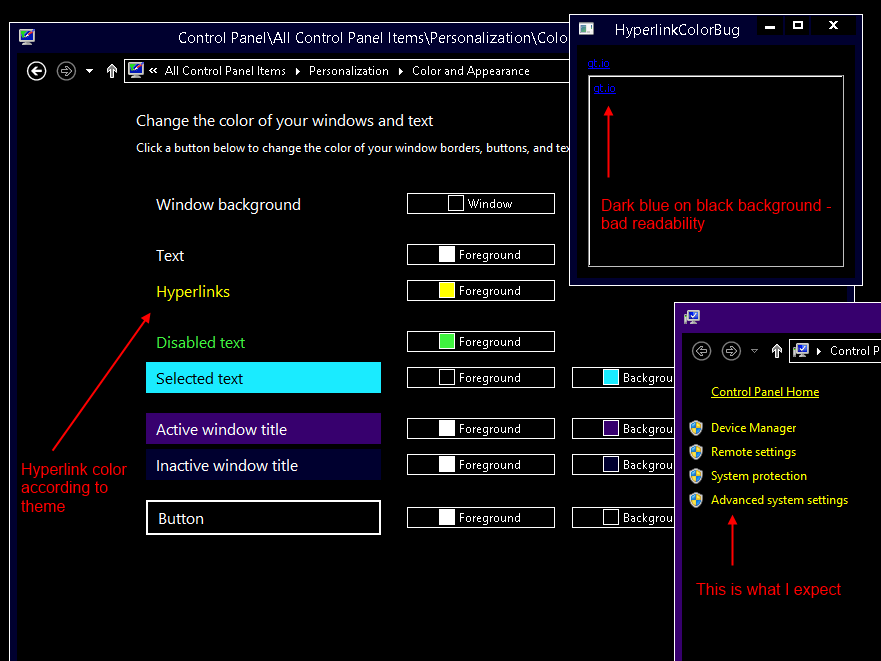This screenshot has width=881, height=661.
Task: Click the Active window title preview bar
Action: pos(264,429)
